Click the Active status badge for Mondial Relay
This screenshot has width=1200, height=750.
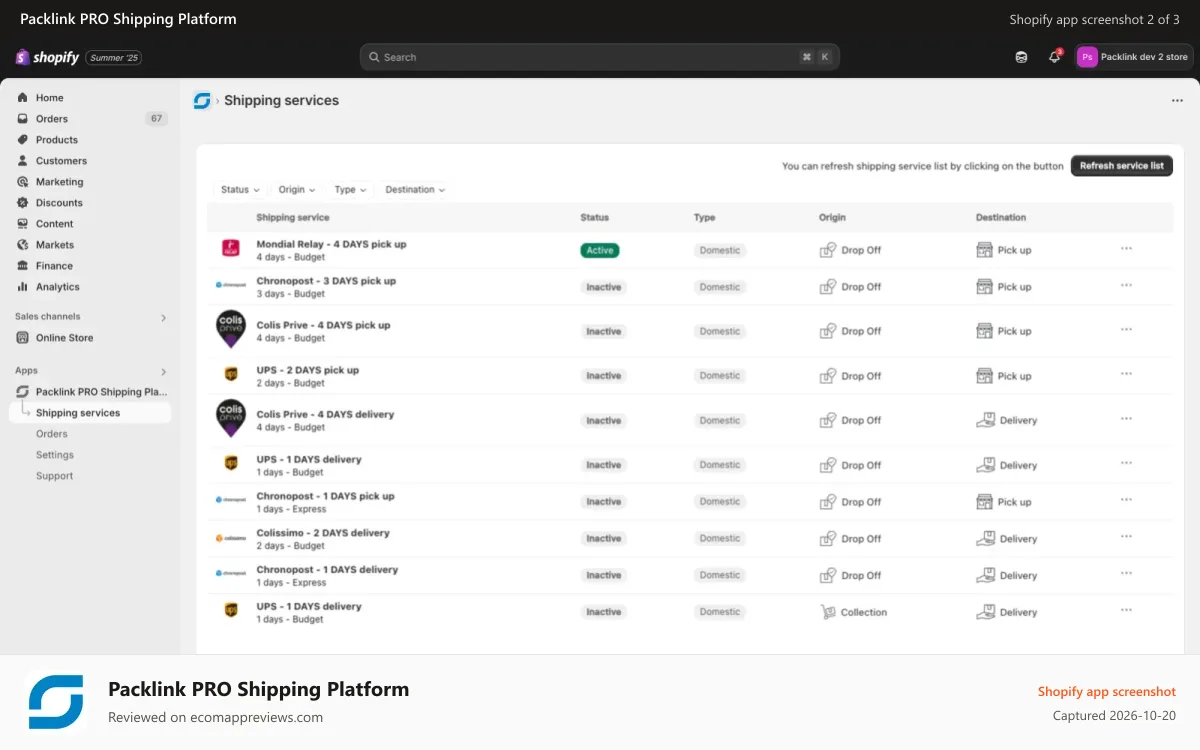point(600,250)
